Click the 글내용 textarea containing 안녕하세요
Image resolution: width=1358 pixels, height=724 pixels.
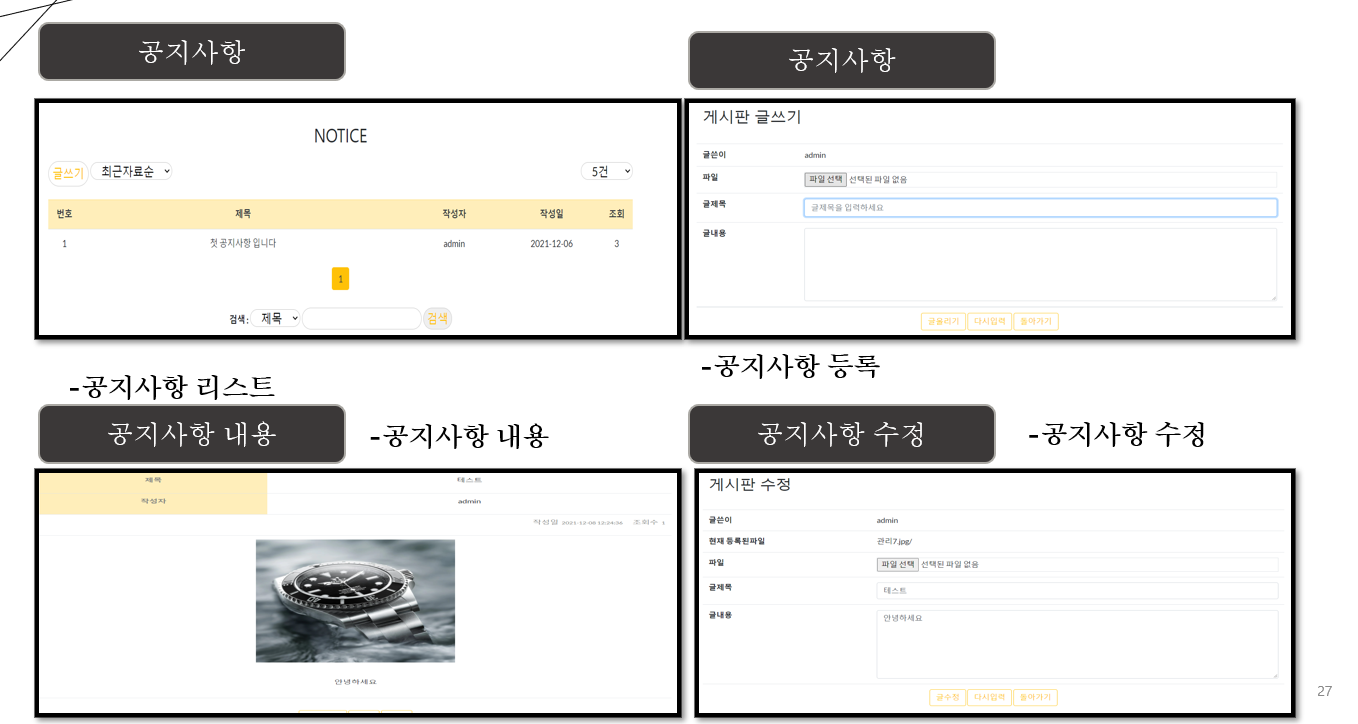click(x=1077, y=645)
